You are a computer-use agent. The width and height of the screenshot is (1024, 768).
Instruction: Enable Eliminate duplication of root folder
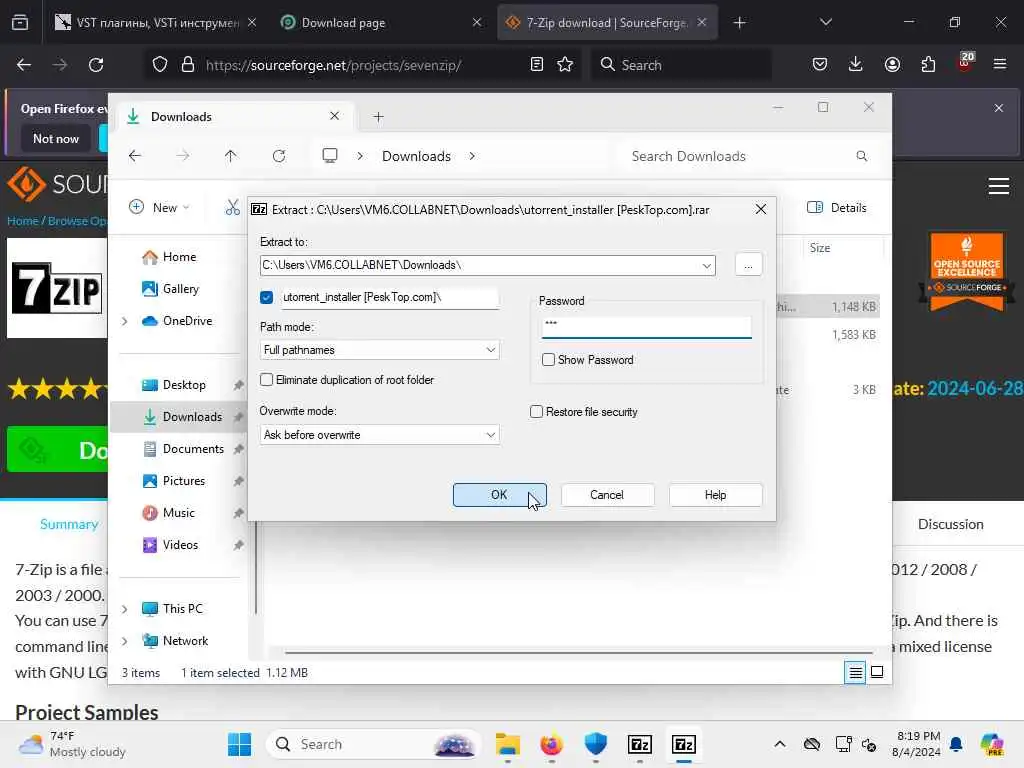pyautogui.click(x=266, y=380)
